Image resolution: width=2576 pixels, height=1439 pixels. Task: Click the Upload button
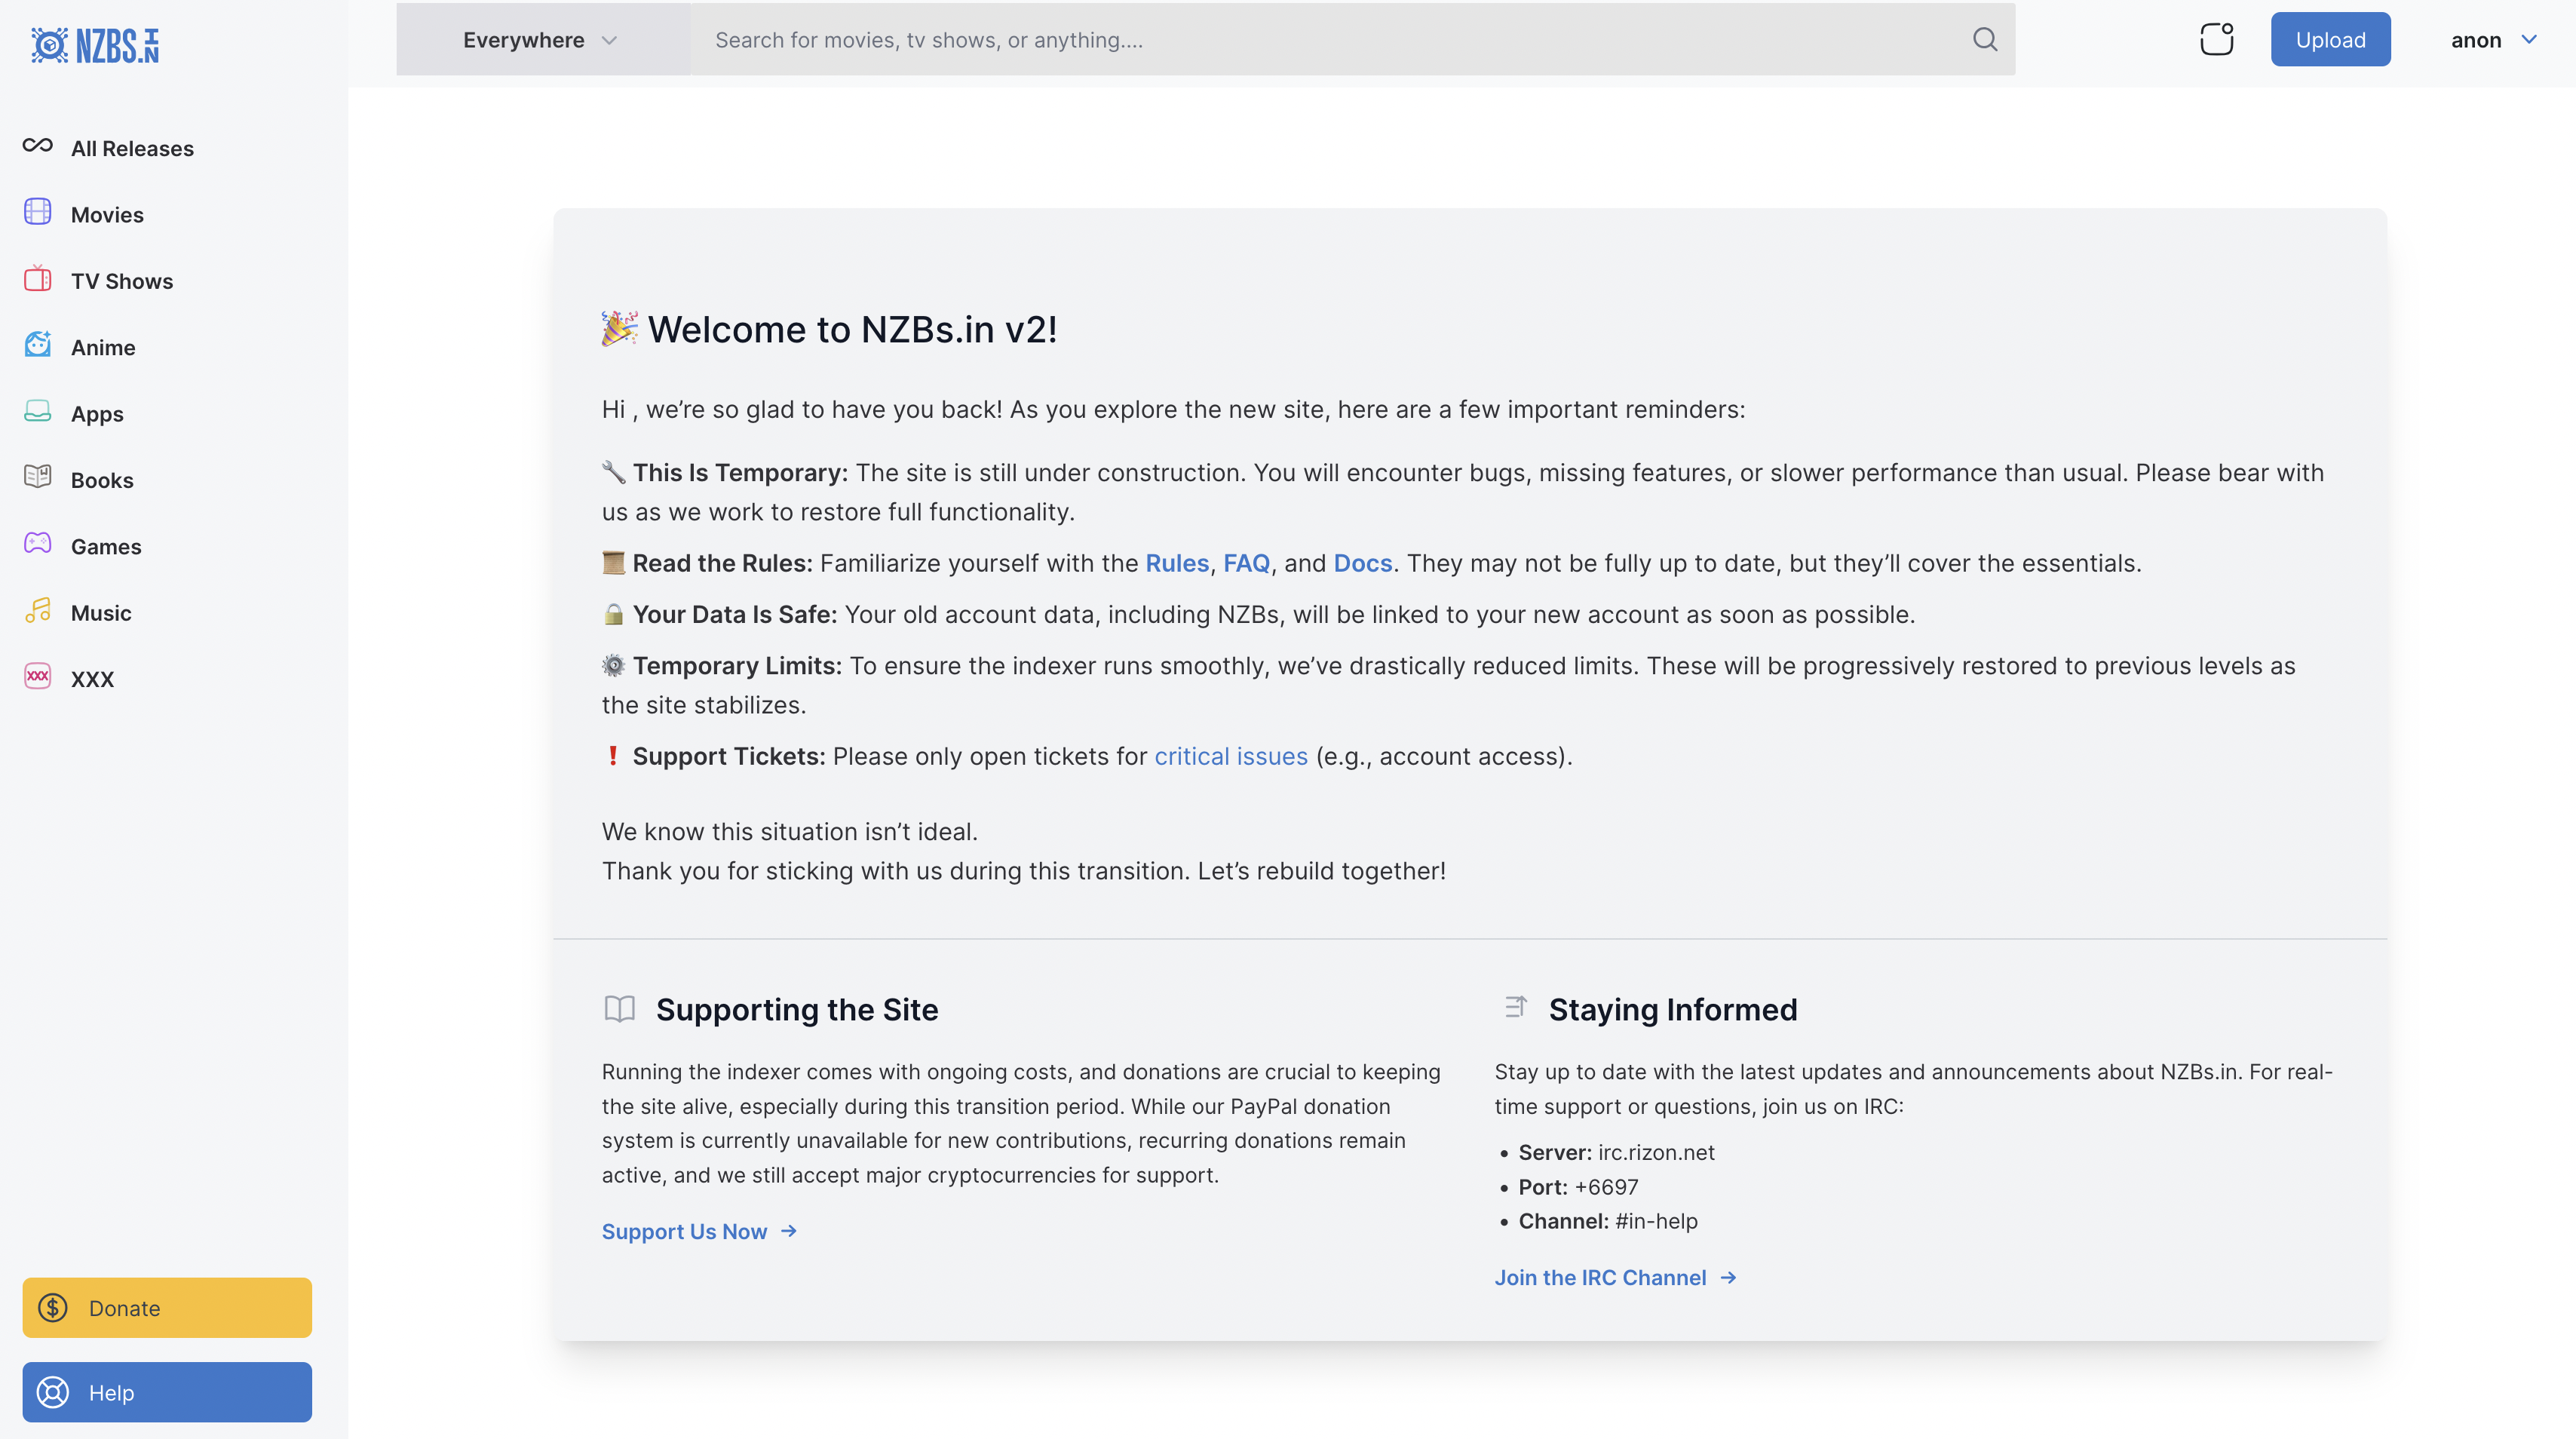2330,39
